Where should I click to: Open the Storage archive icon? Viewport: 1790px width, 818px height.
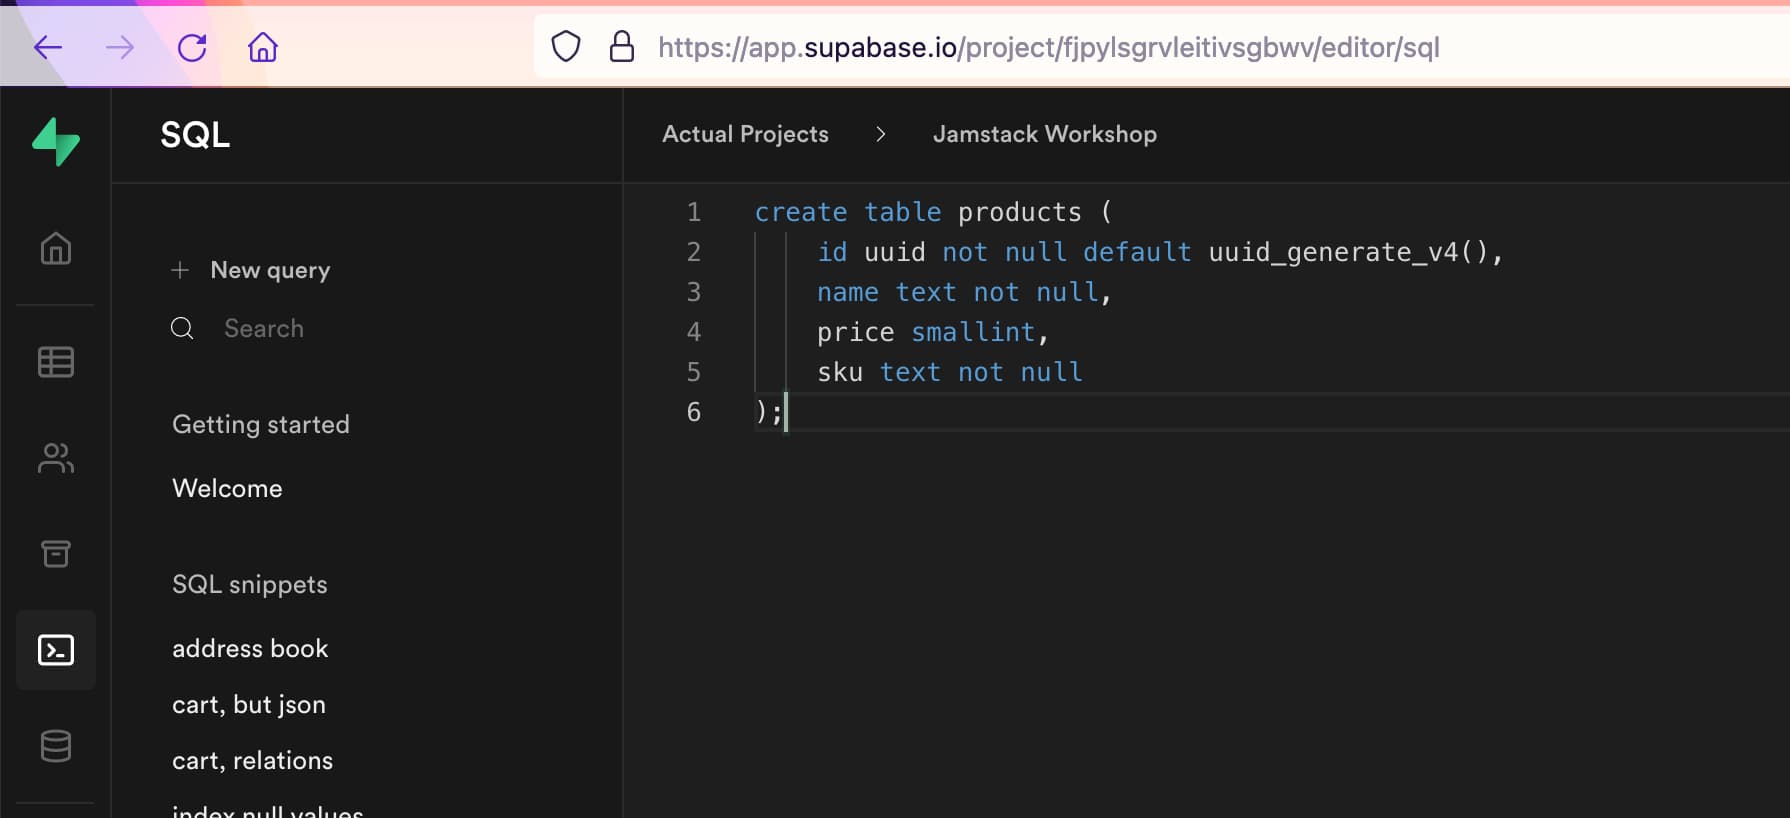point(56,553)
